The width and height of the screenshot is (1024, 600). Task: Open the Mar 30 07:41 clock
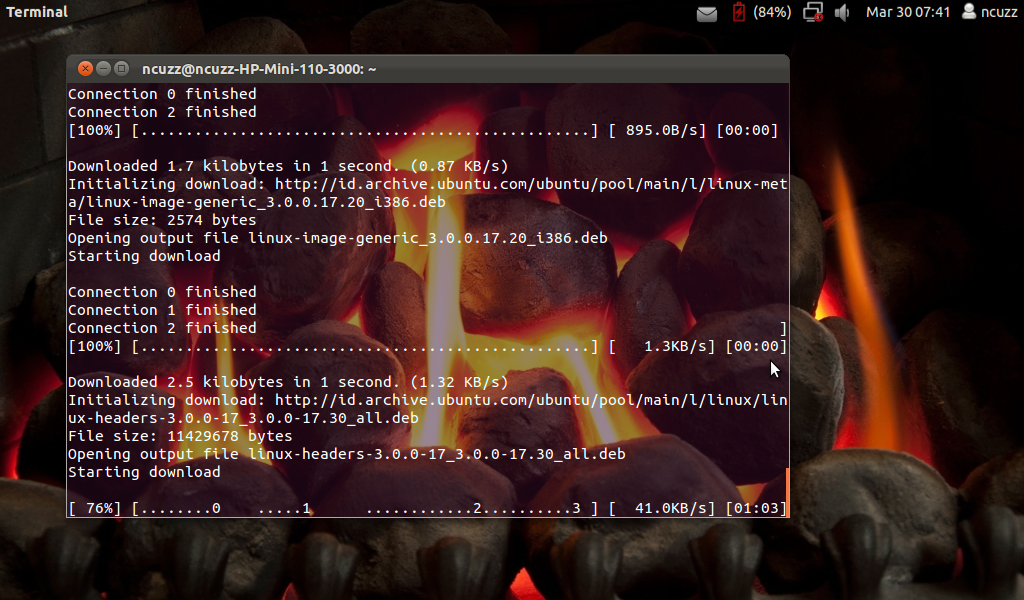[908, 12]
